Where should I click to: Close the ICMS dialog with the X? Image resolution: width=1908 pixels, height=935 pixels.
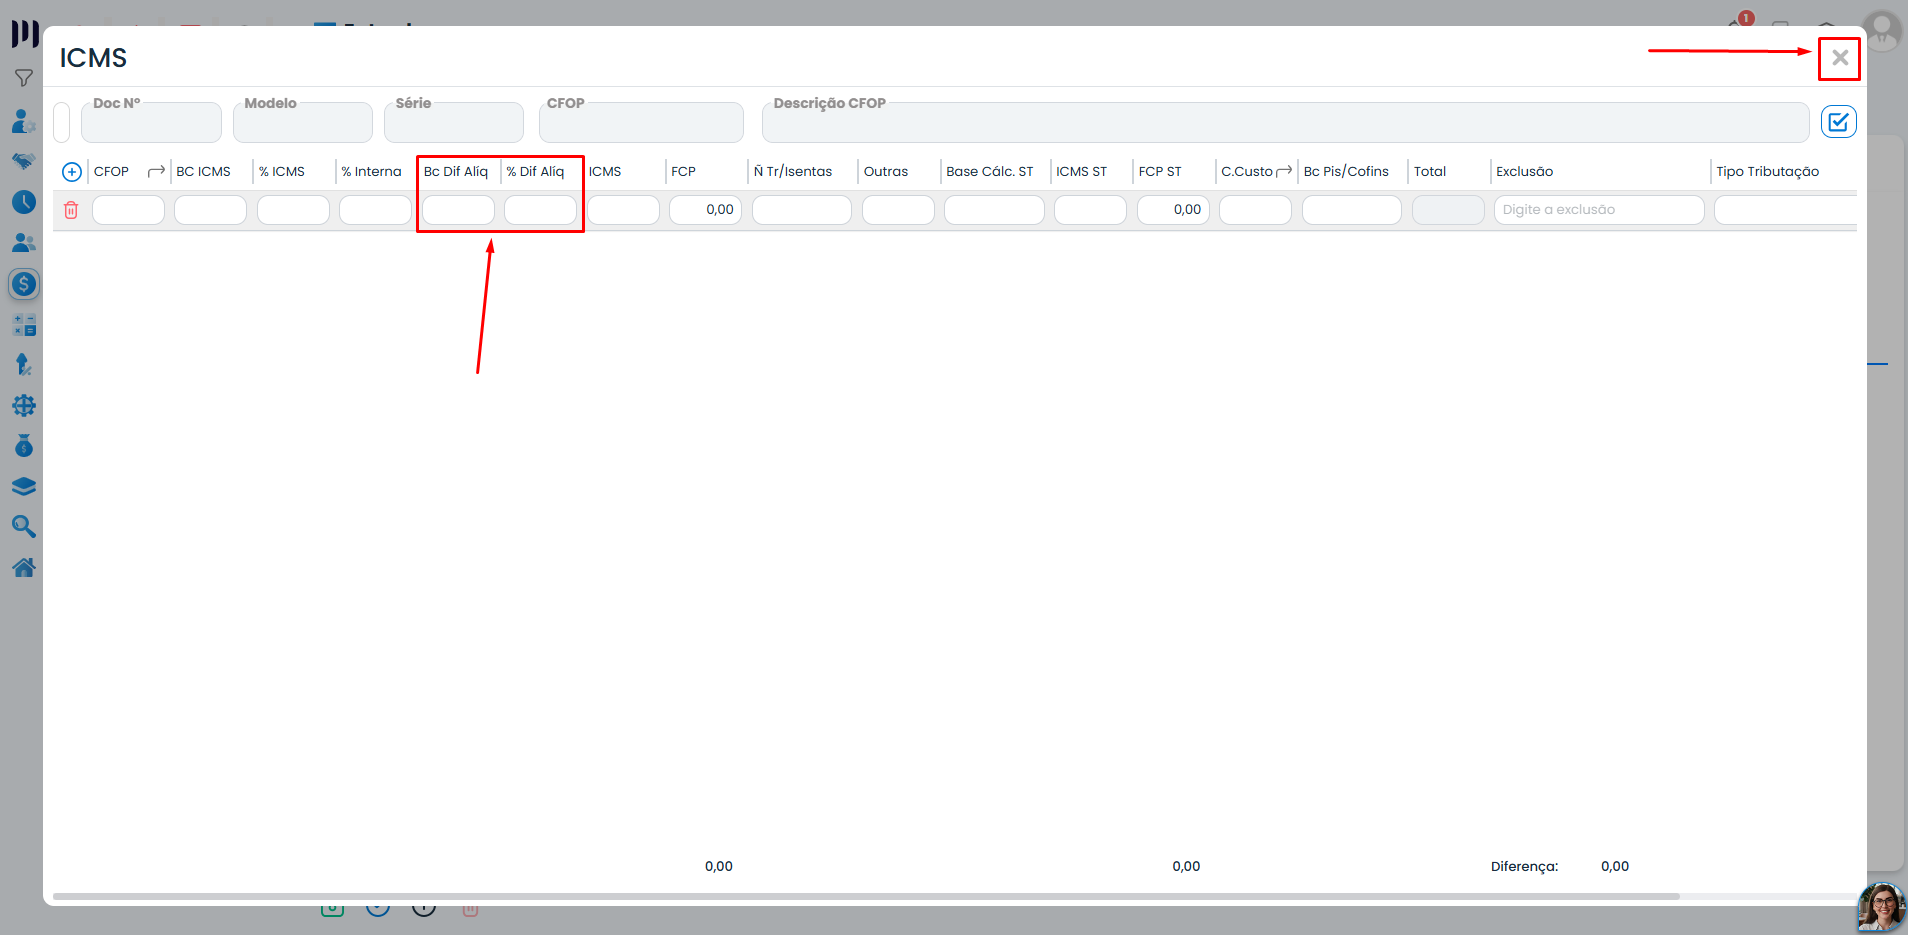(1839, 58)
